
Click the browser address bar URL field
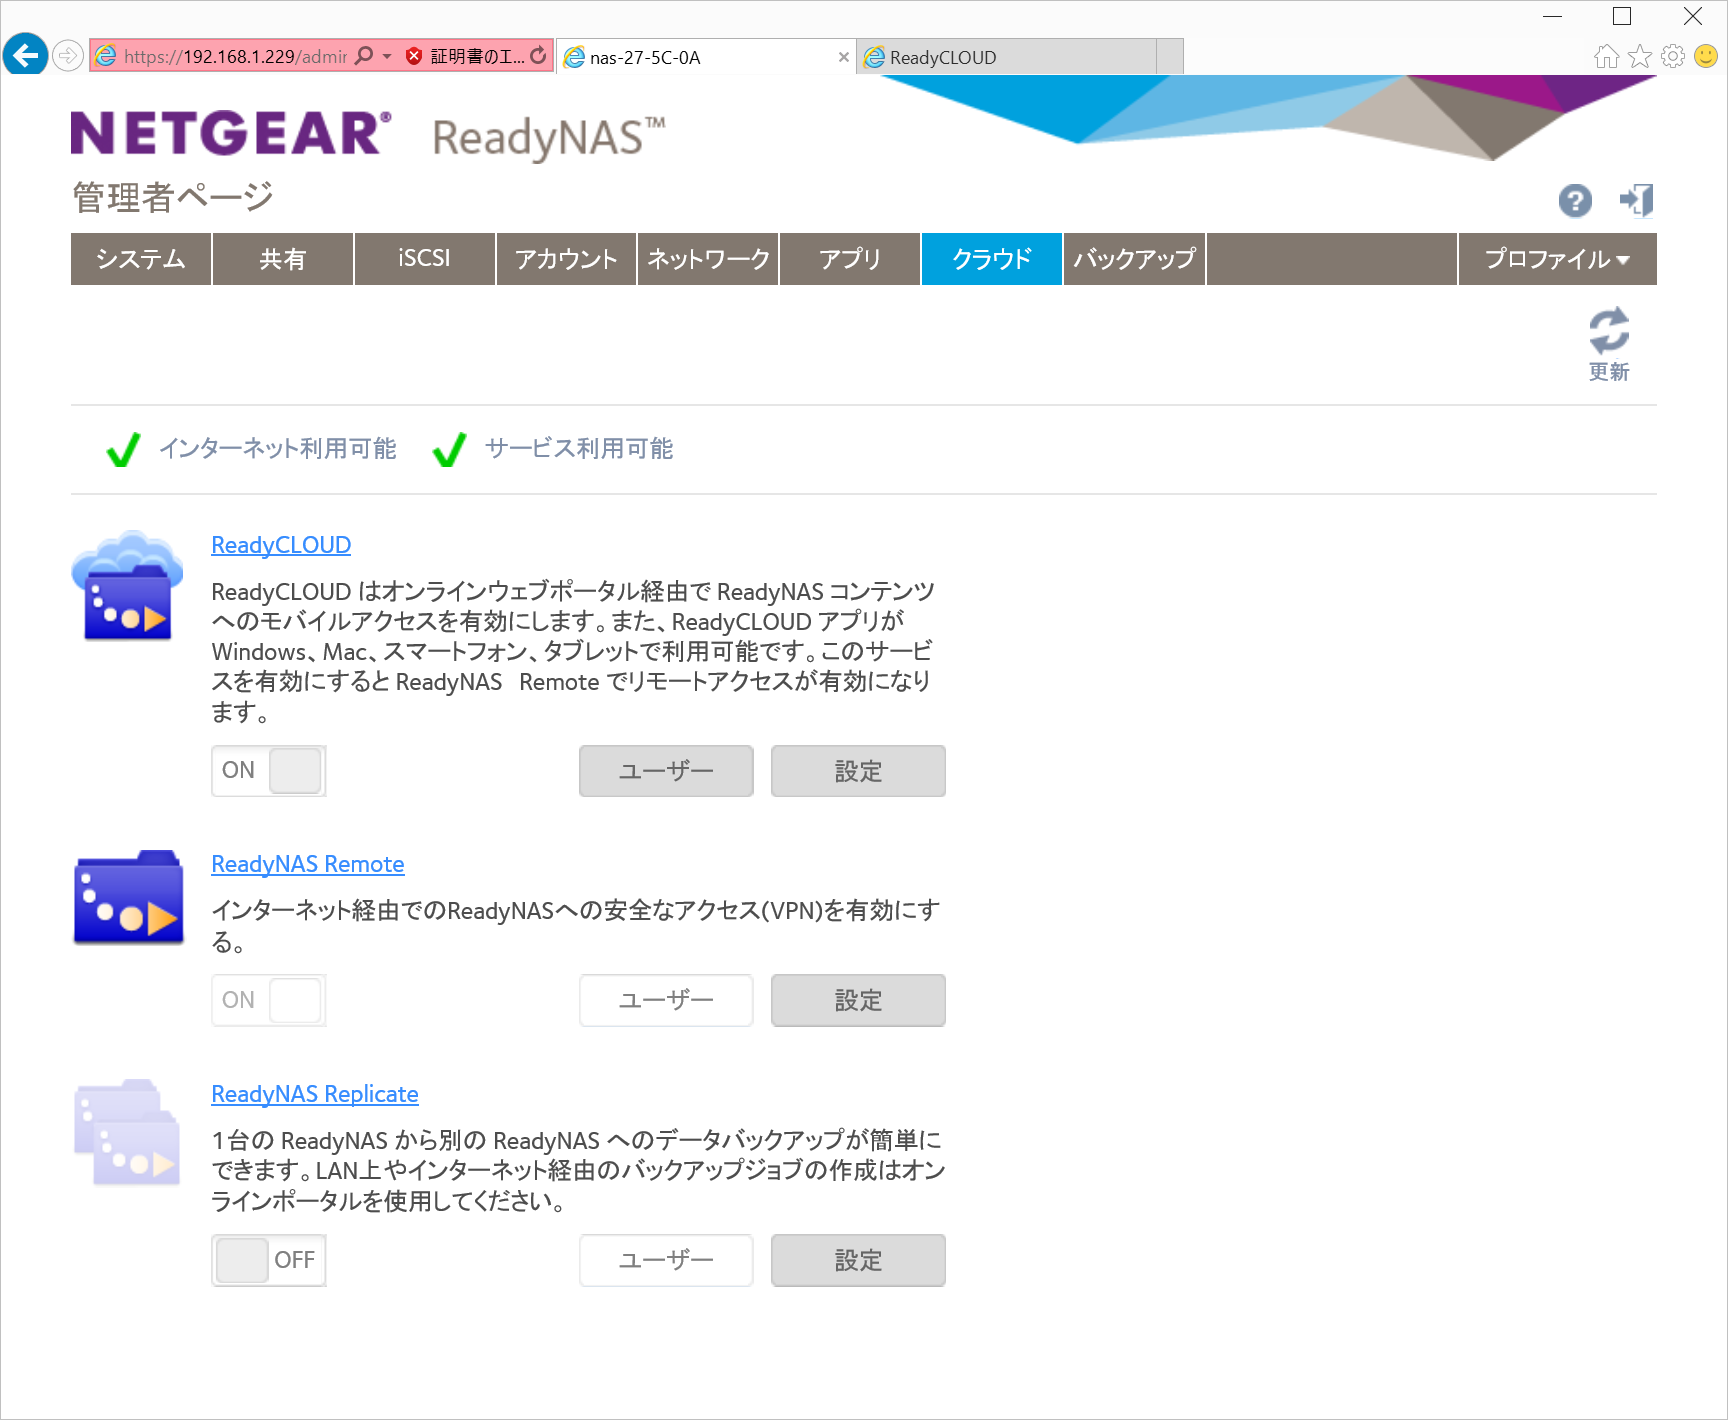[235, 57]
